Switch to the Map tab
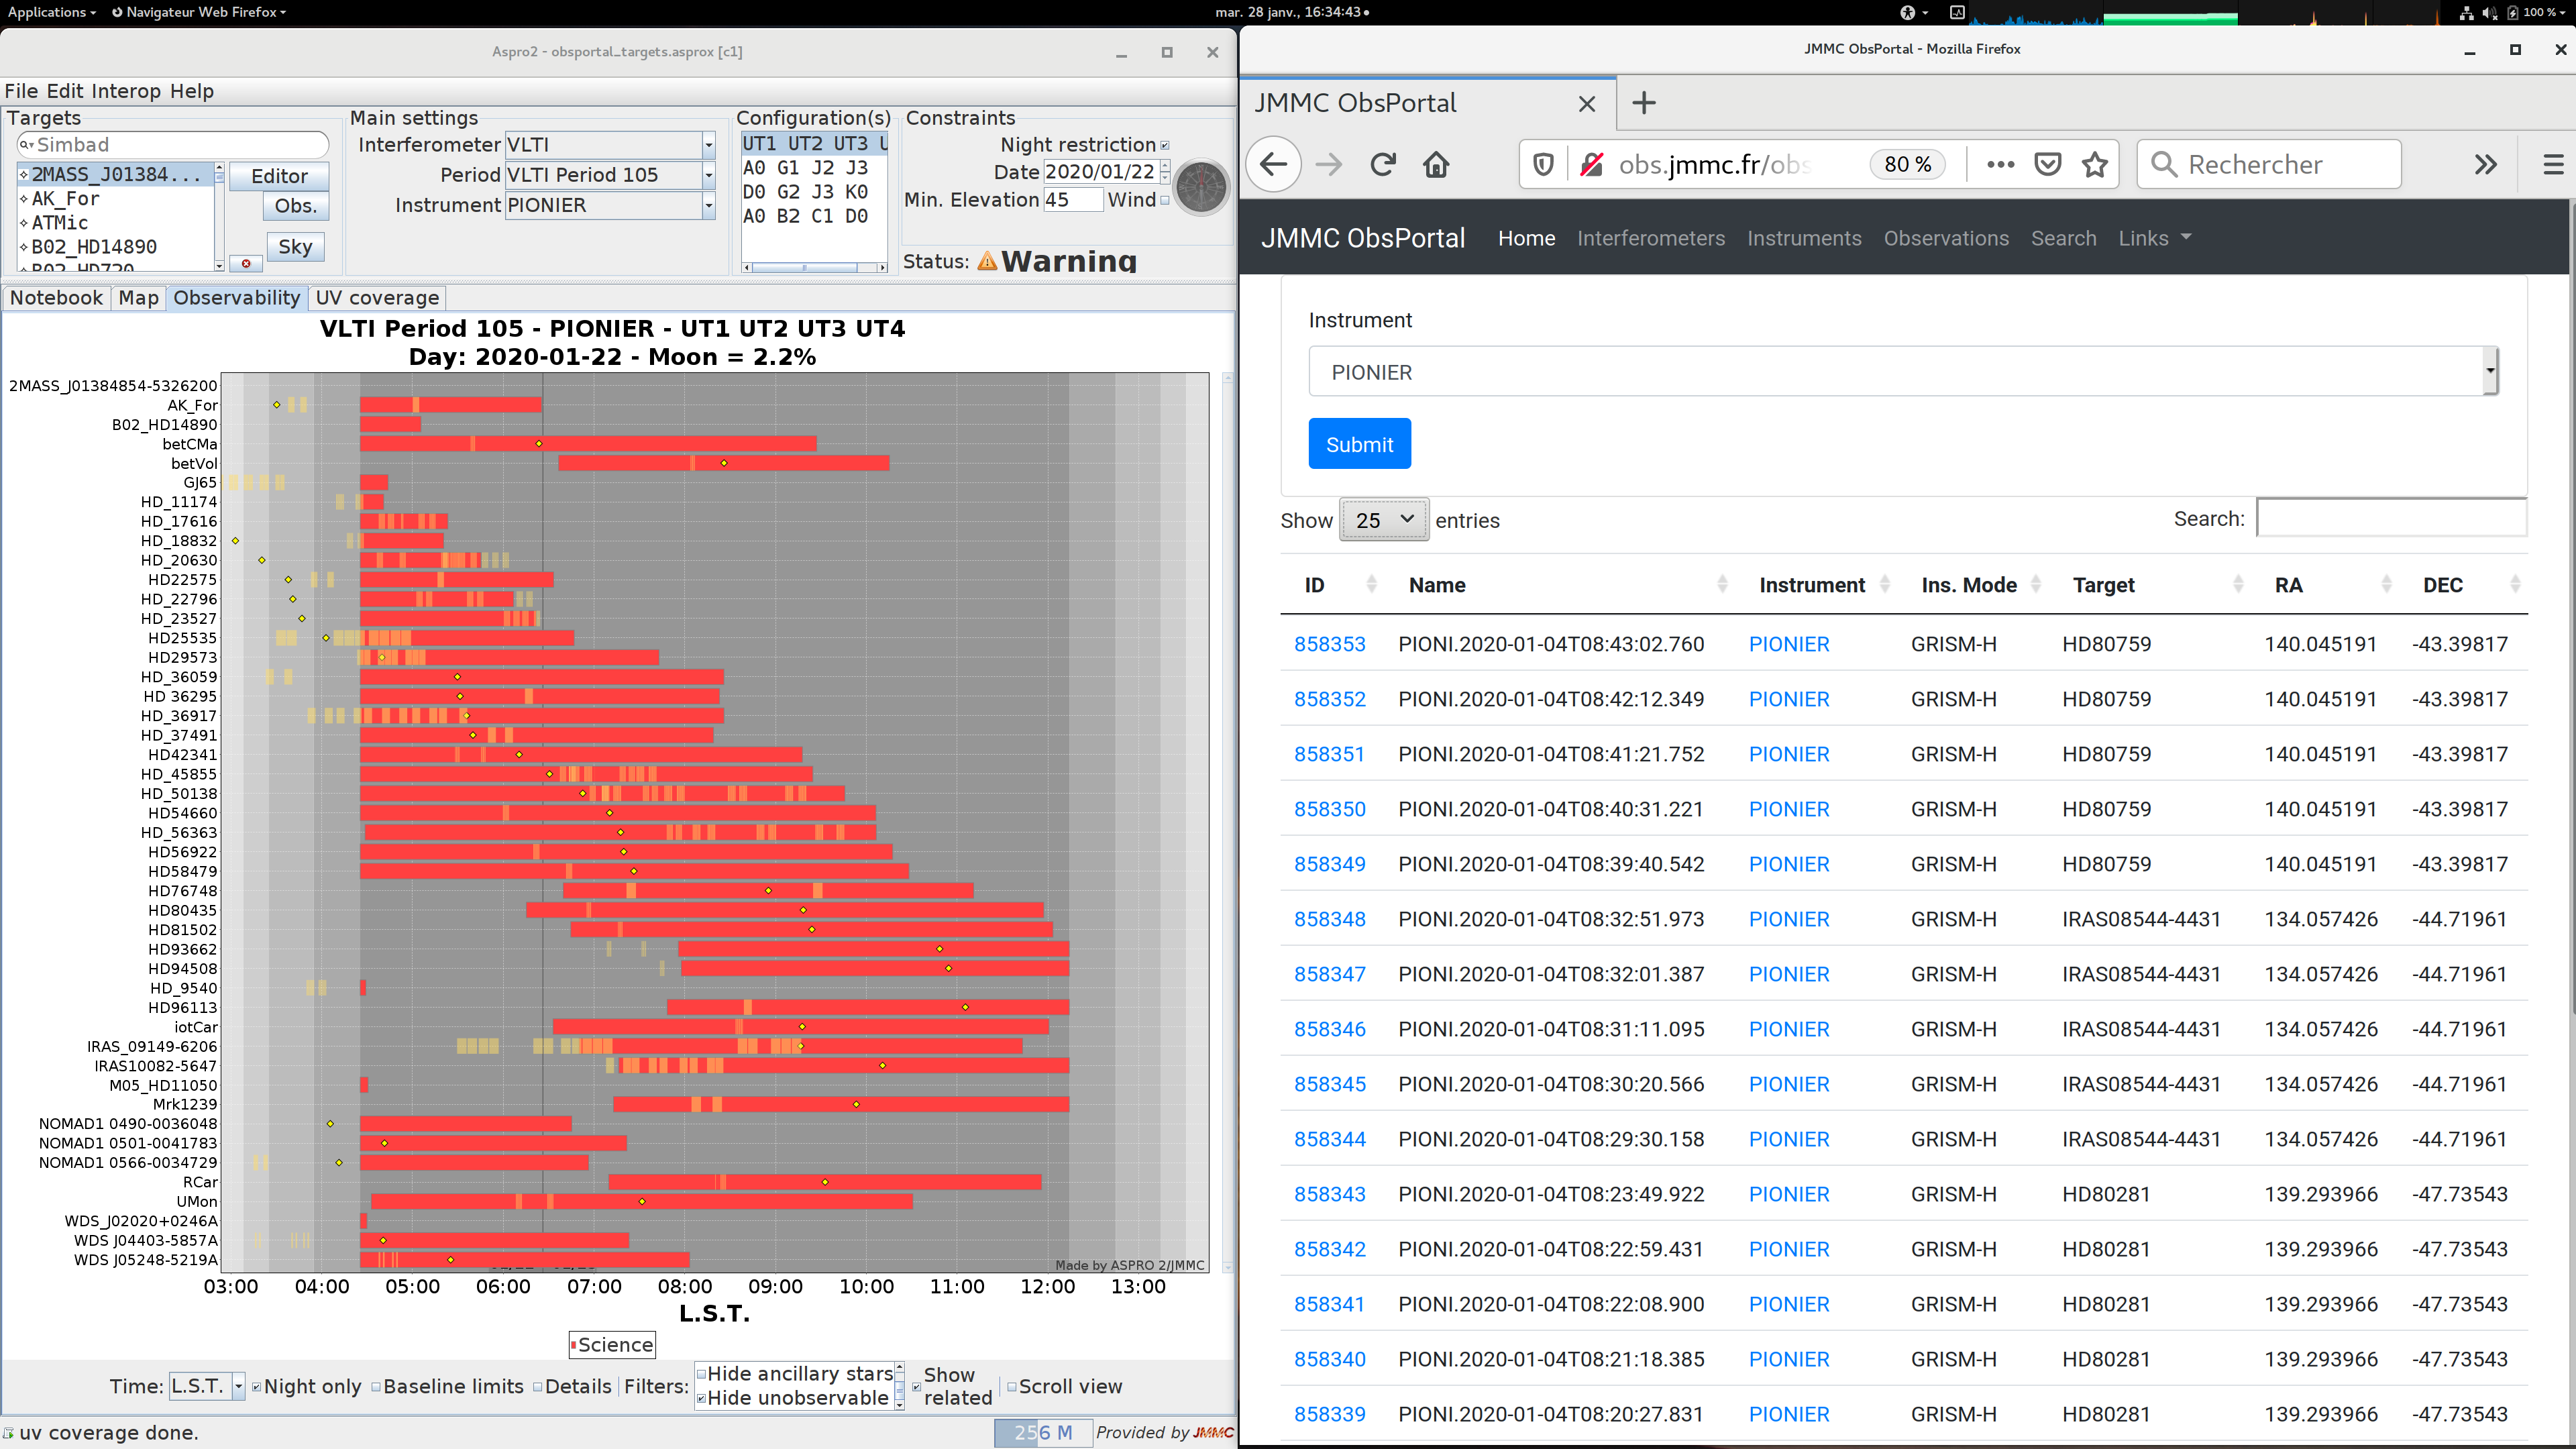 tap(138, 298)
